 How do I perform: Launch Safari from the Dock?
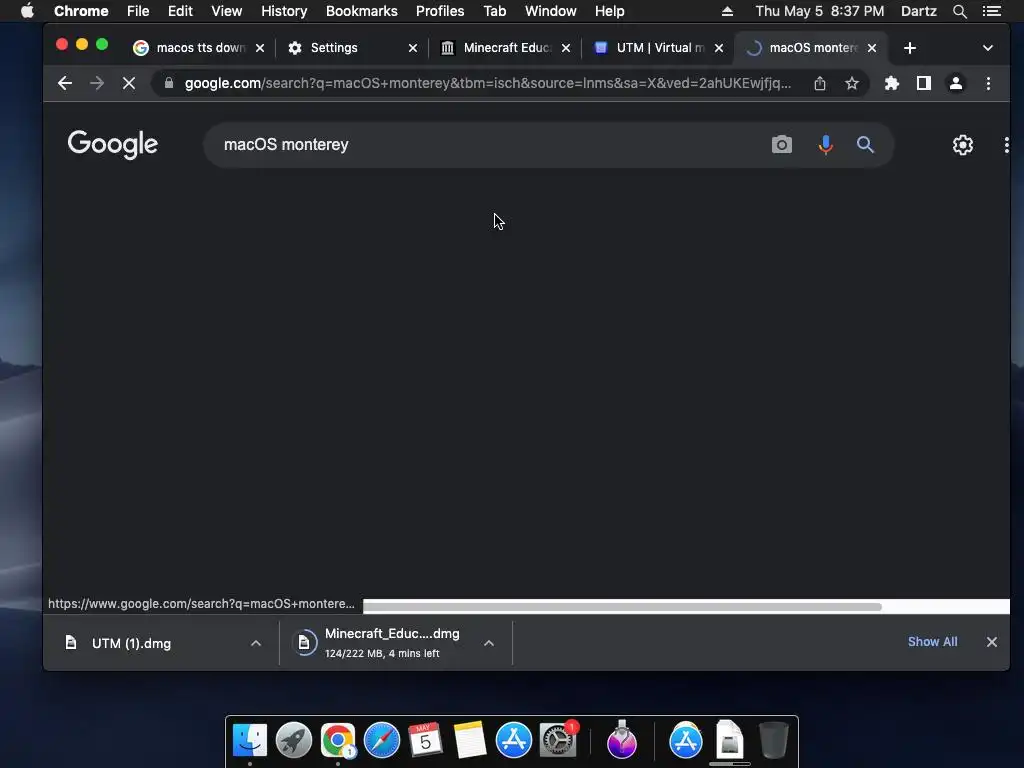click(x=381, y=741)
